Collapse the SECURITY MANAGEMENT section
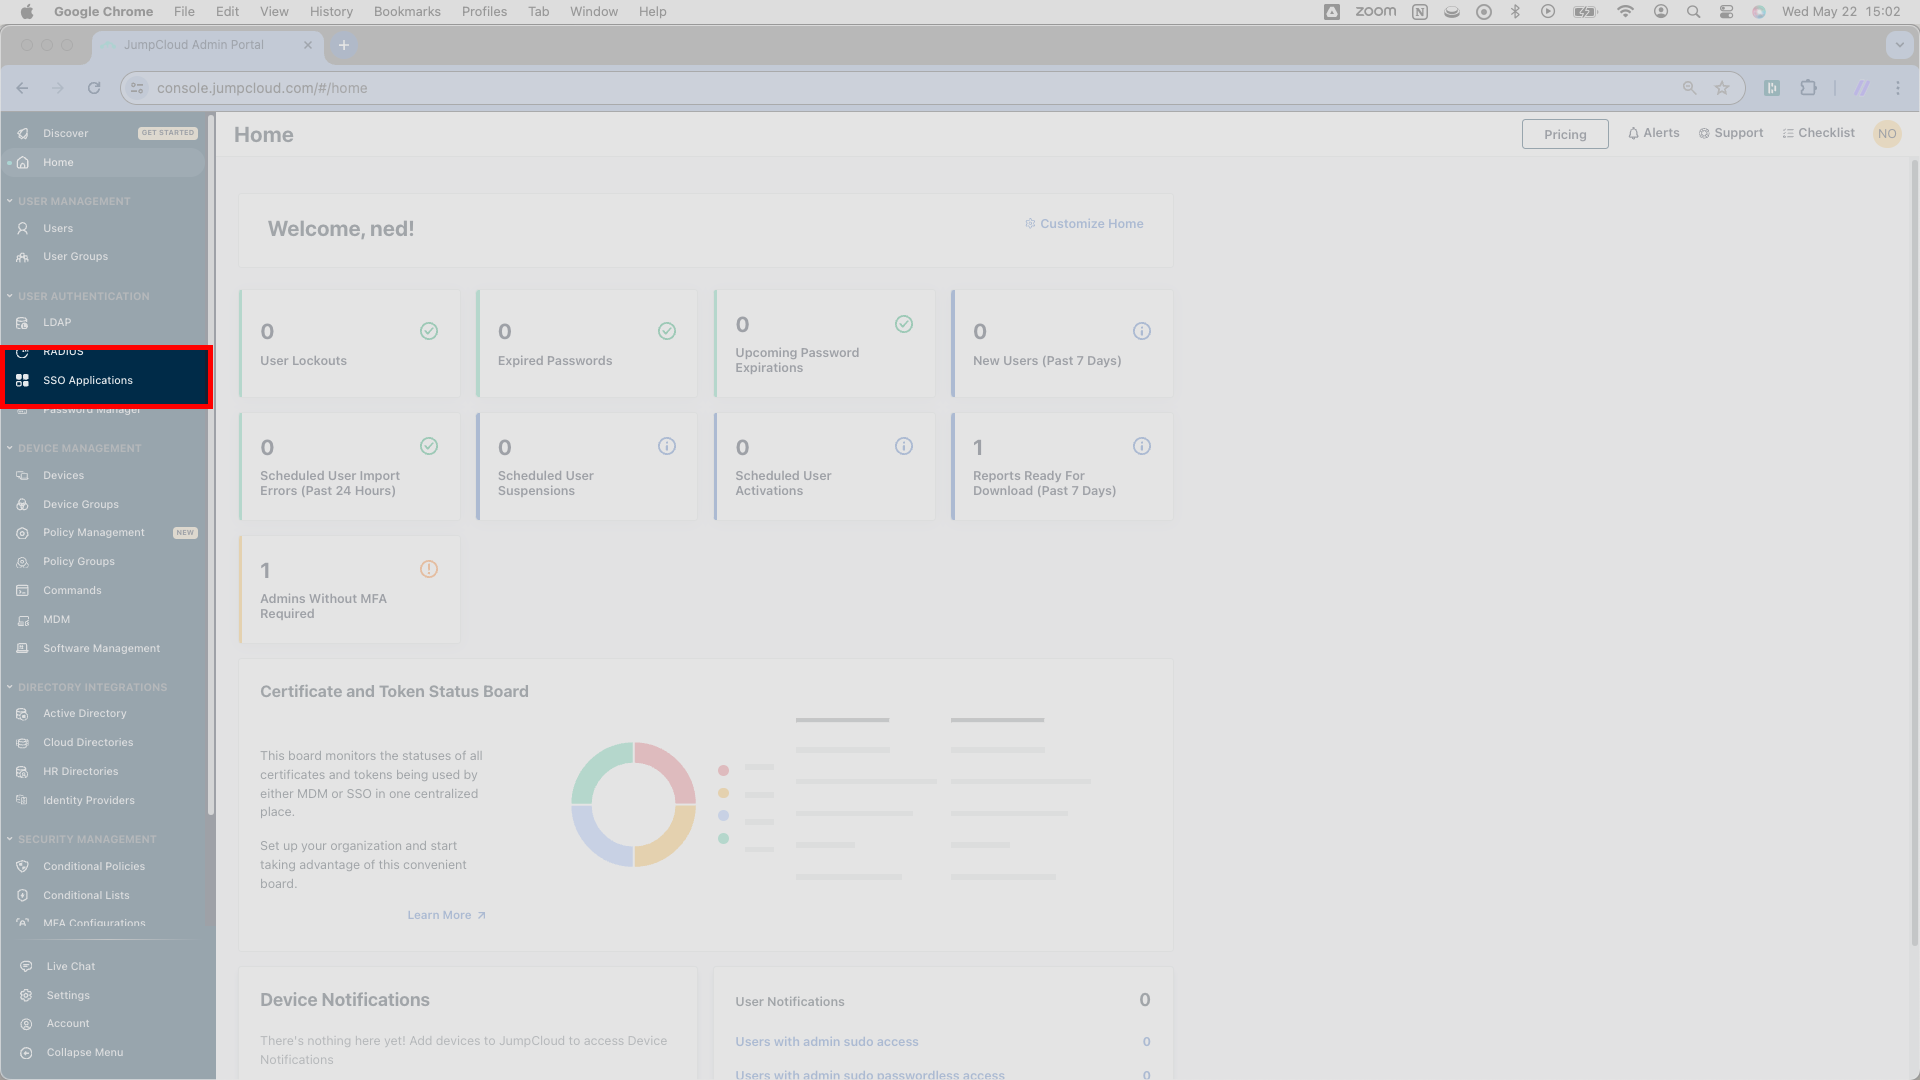The width and height of the screenshot is (1920, 1080). [8, 839]
